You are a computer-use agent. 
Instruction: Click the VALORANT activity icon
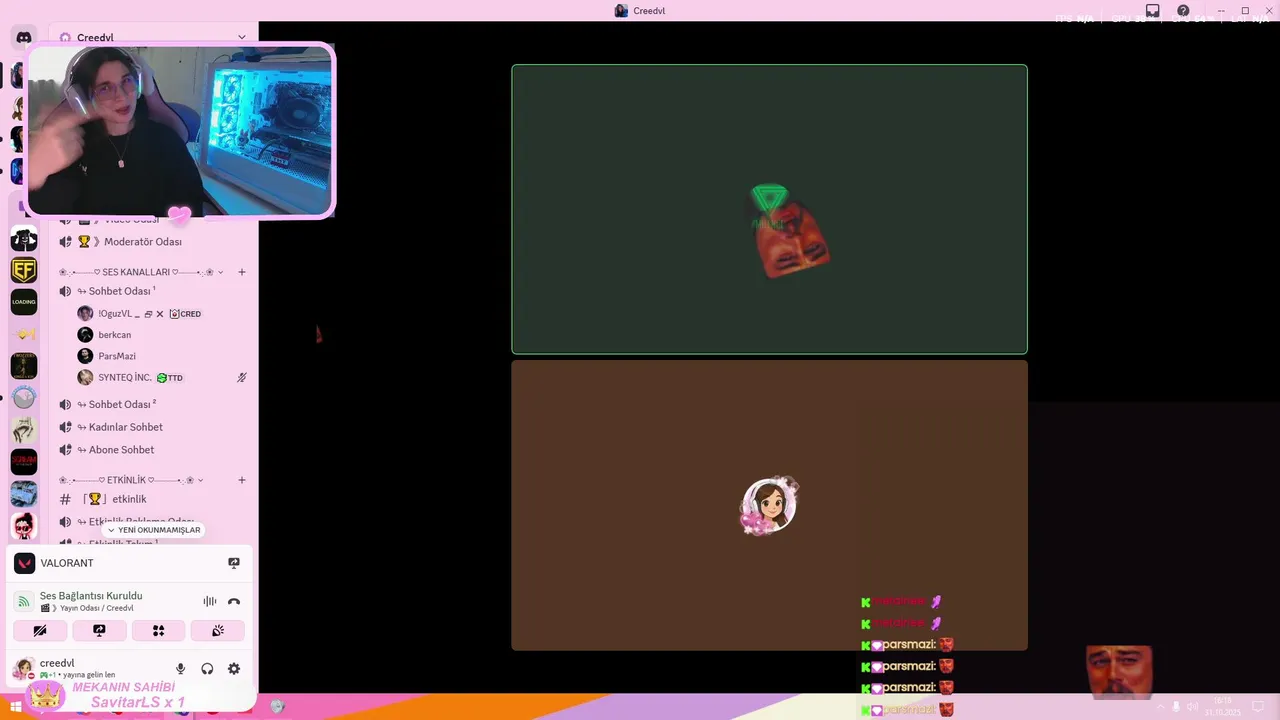click(x=24, y=563)
